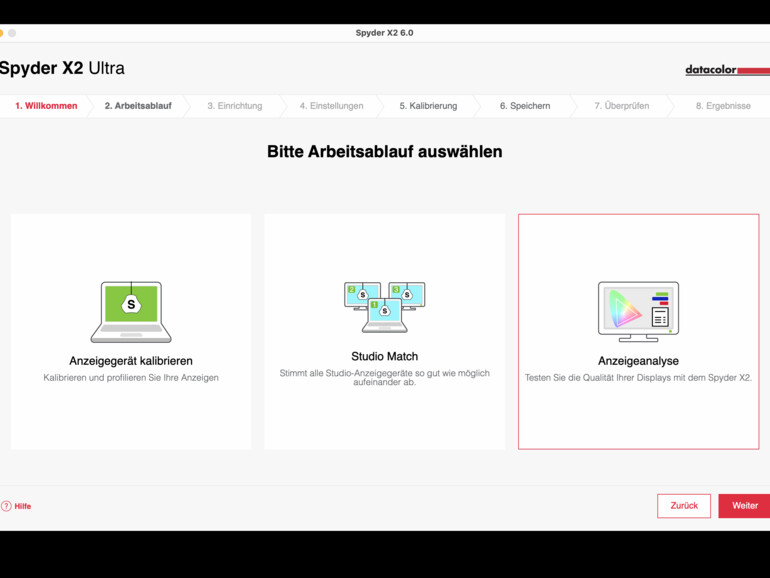Go to the 1. Willkommen step
This screenshot has height=578, width=770.
pos(46,106)
